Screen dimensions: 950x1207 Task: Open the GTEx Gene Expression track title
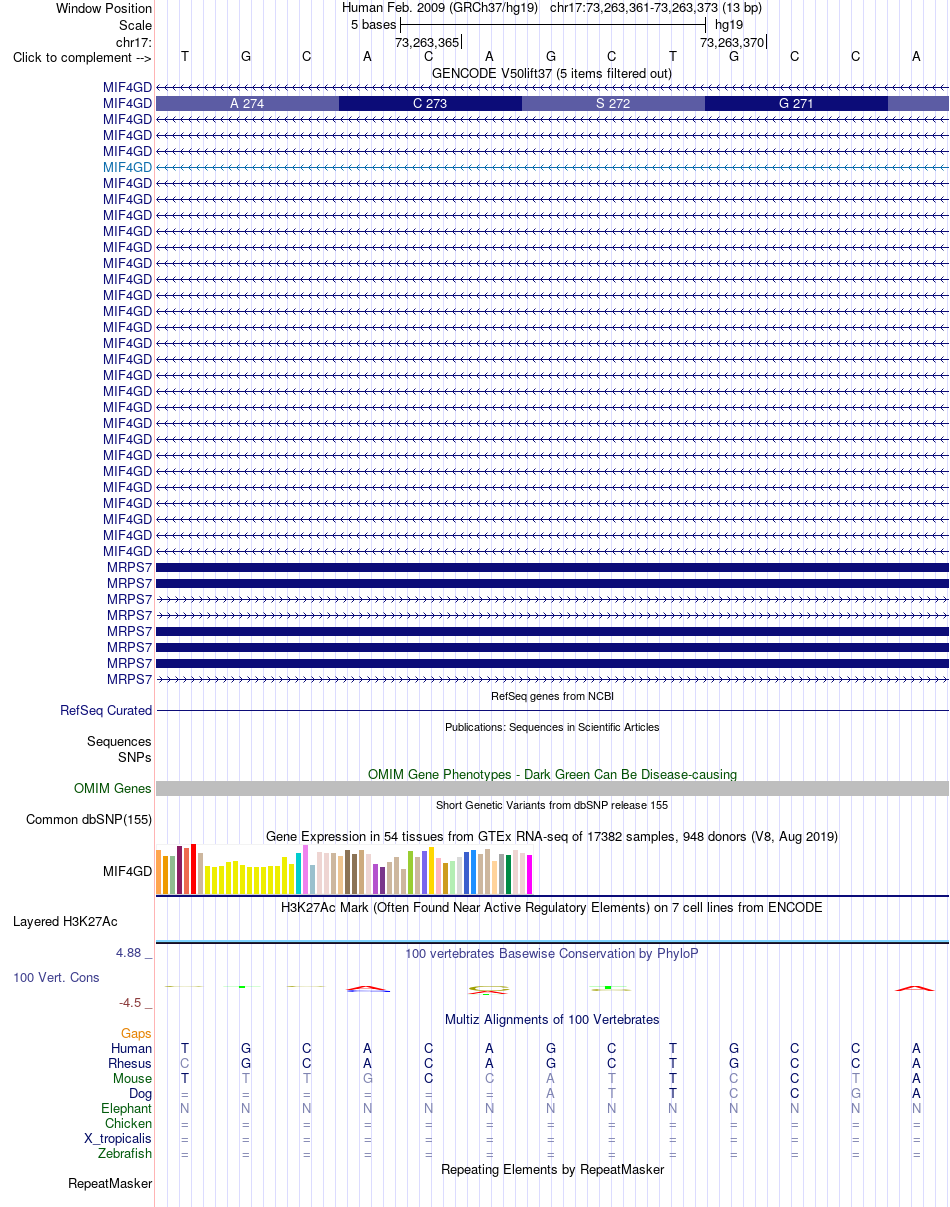pyautogui.click(x=552, y=836)
